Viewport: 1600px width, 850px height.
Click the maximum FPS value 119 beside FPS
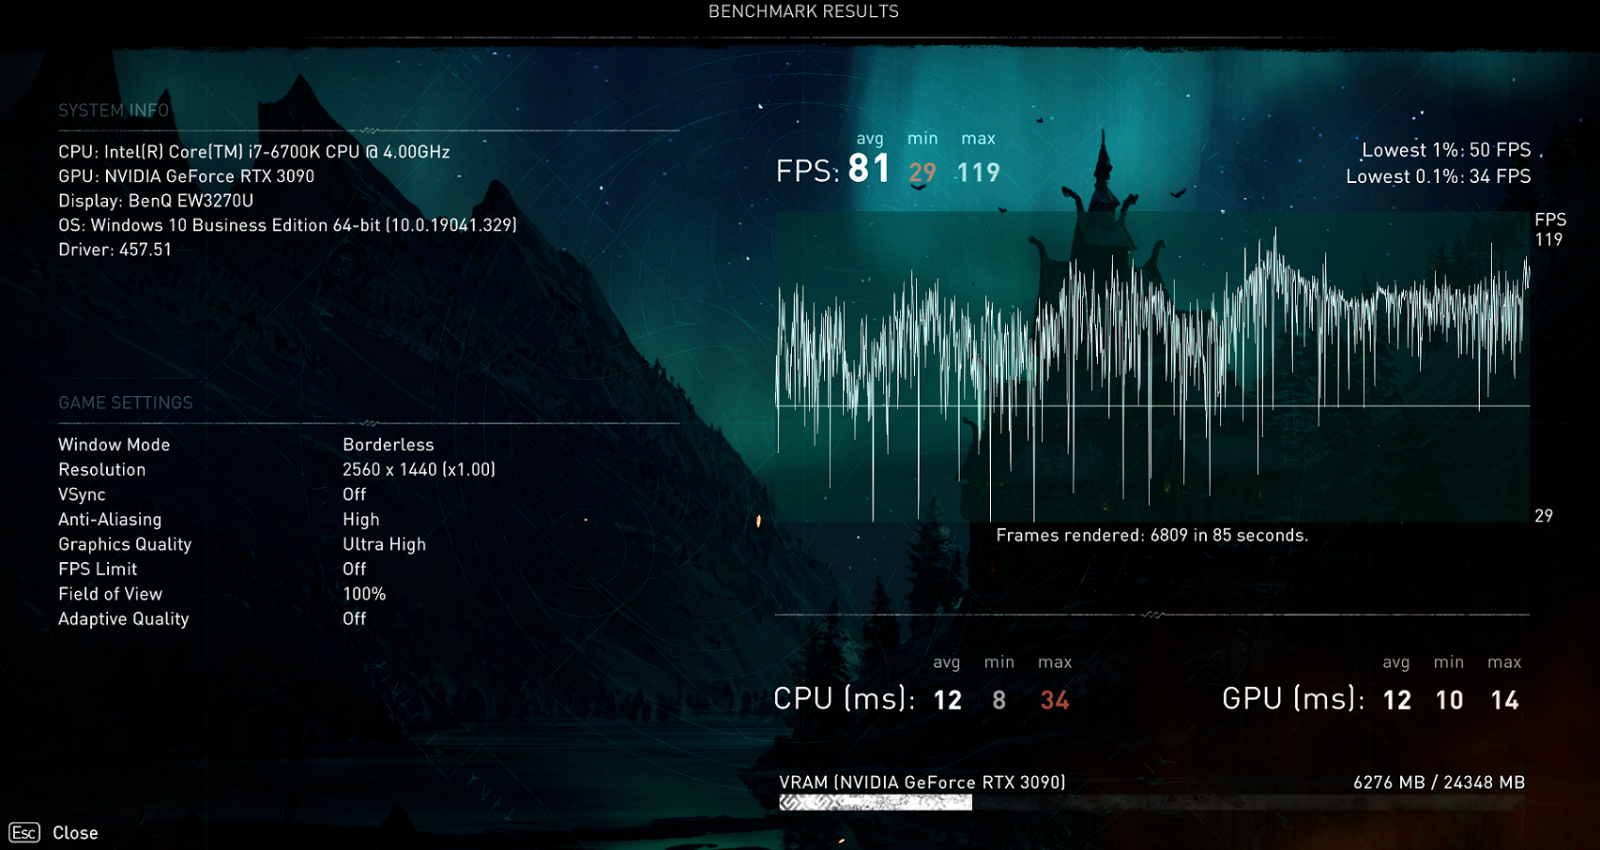click(978, 173)
